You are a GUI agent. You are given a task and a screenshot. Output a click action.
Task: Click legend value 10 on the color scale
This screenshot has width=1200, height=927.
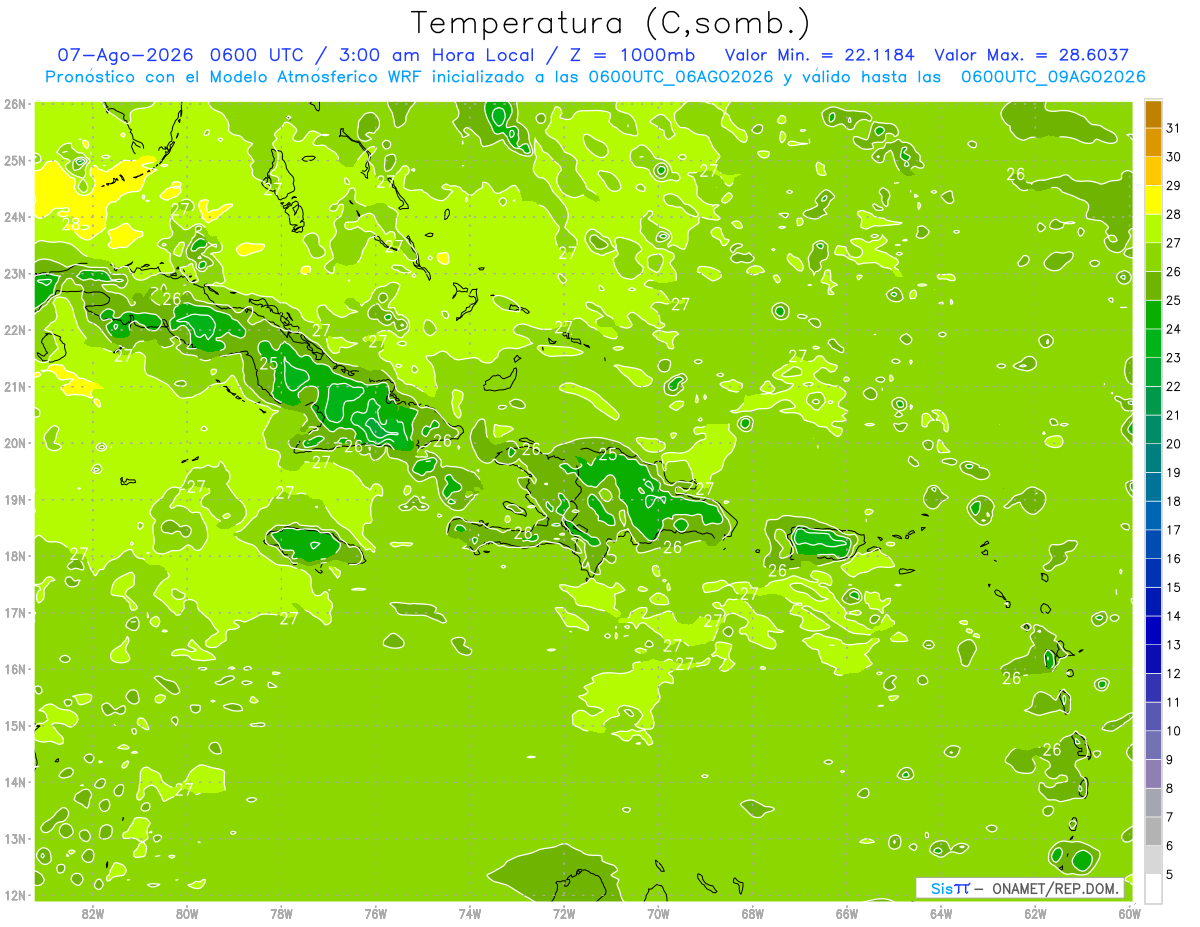point(1173,731)
